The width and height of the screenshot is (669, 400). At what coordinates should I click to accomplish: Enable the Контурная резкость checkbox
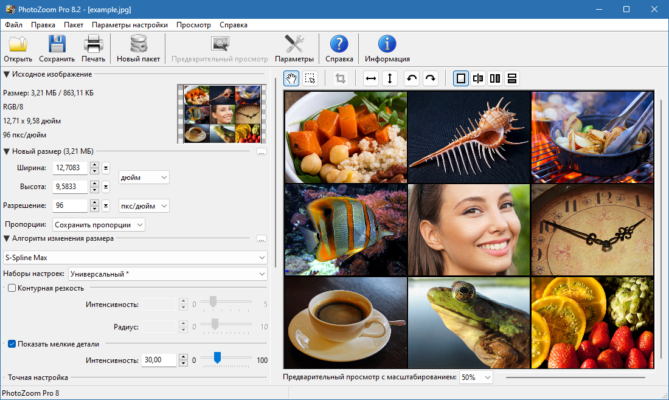click(x=12, y=288)
